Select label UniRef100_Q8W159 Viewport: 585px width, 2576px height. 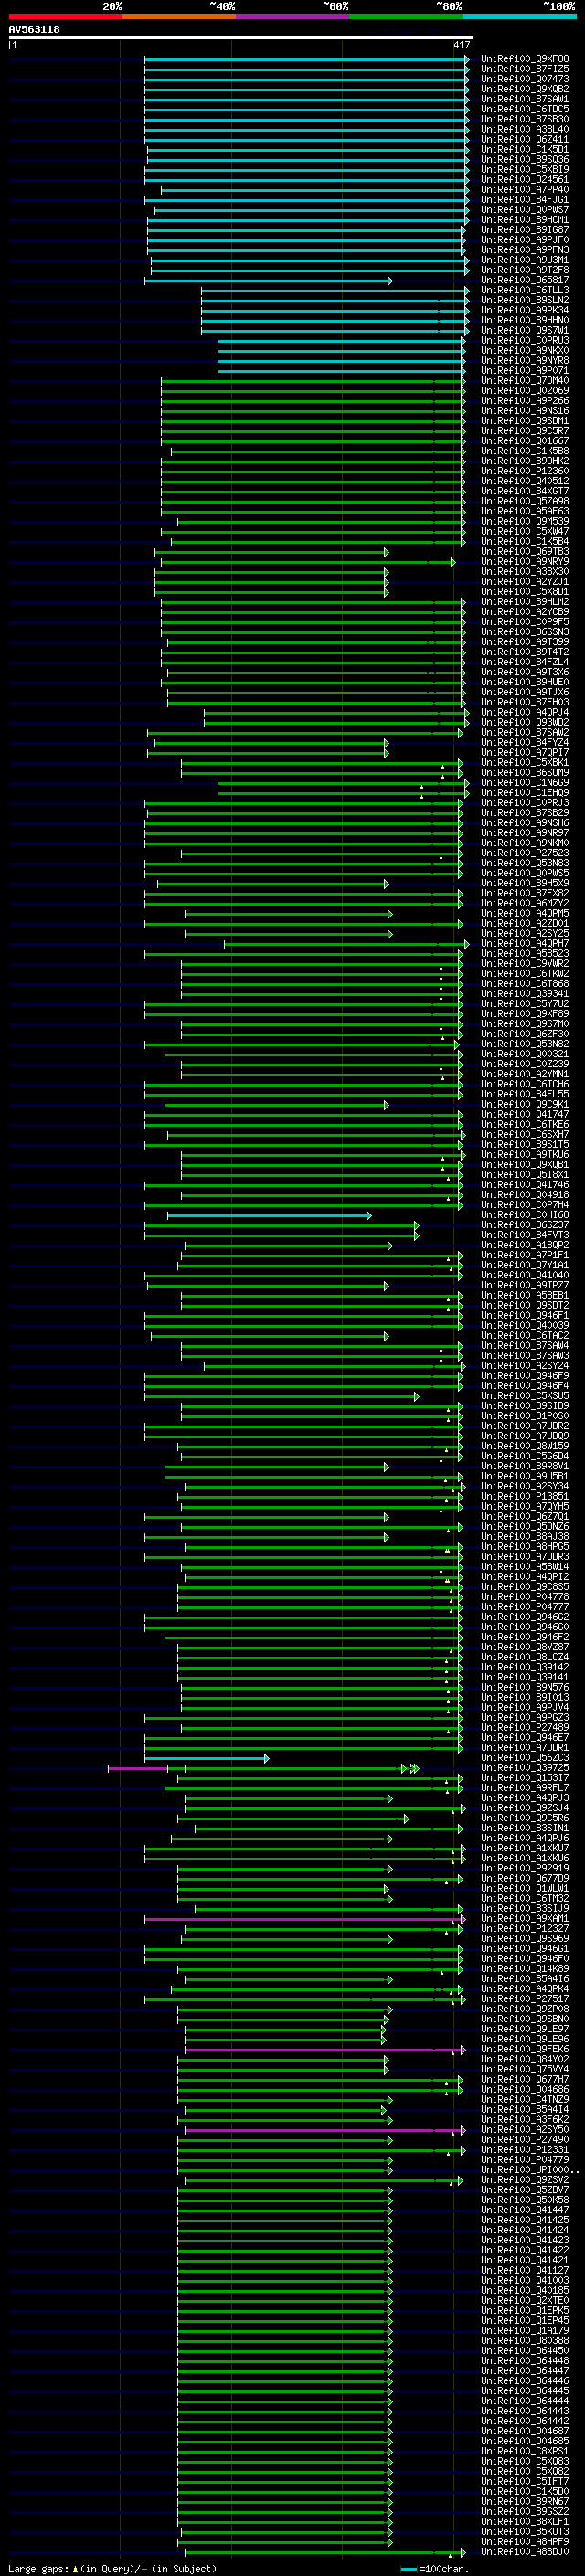tap(524, 1446)
